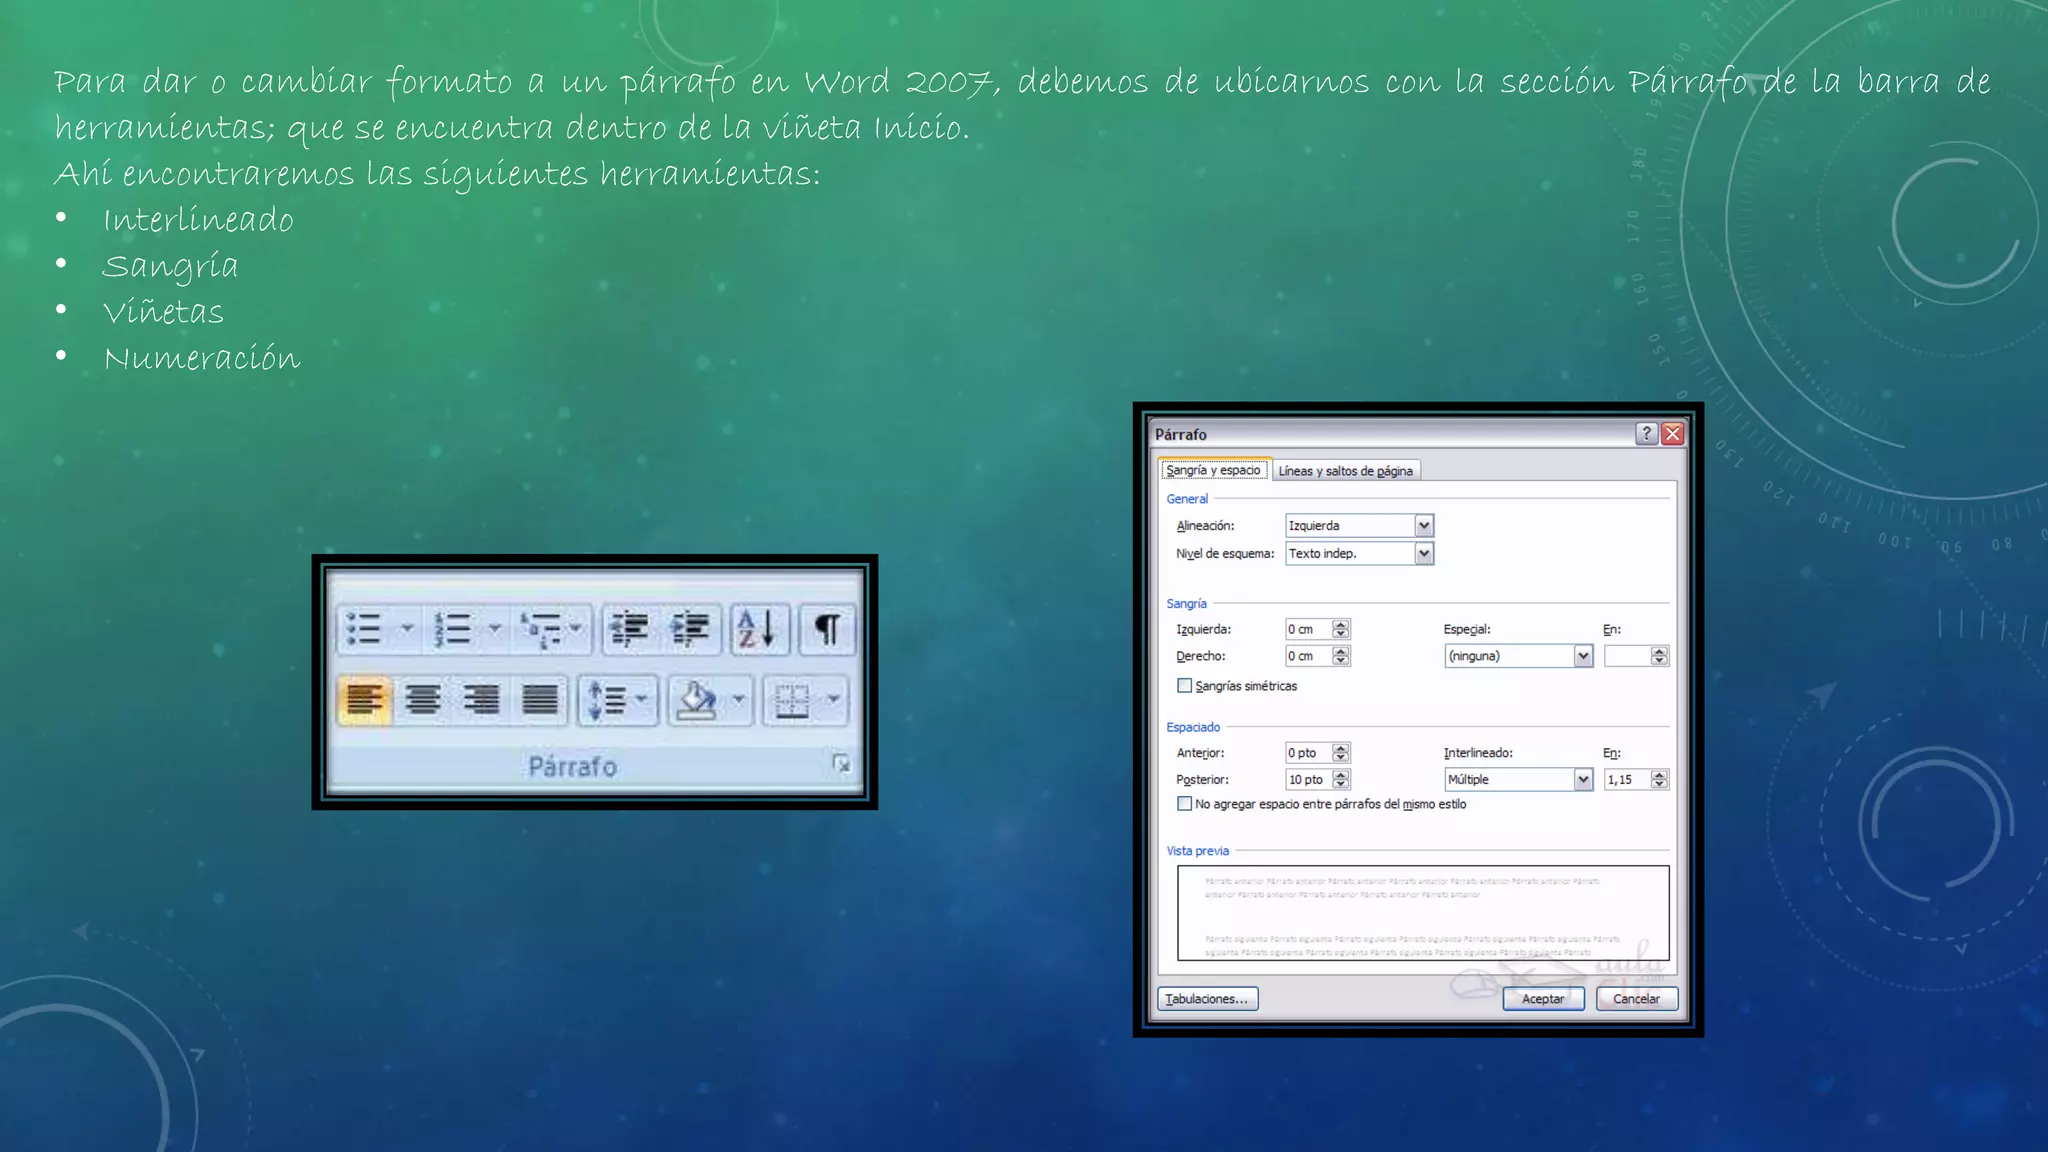
Task: Click the Anterior spacing field
Action: (1309, 753)
